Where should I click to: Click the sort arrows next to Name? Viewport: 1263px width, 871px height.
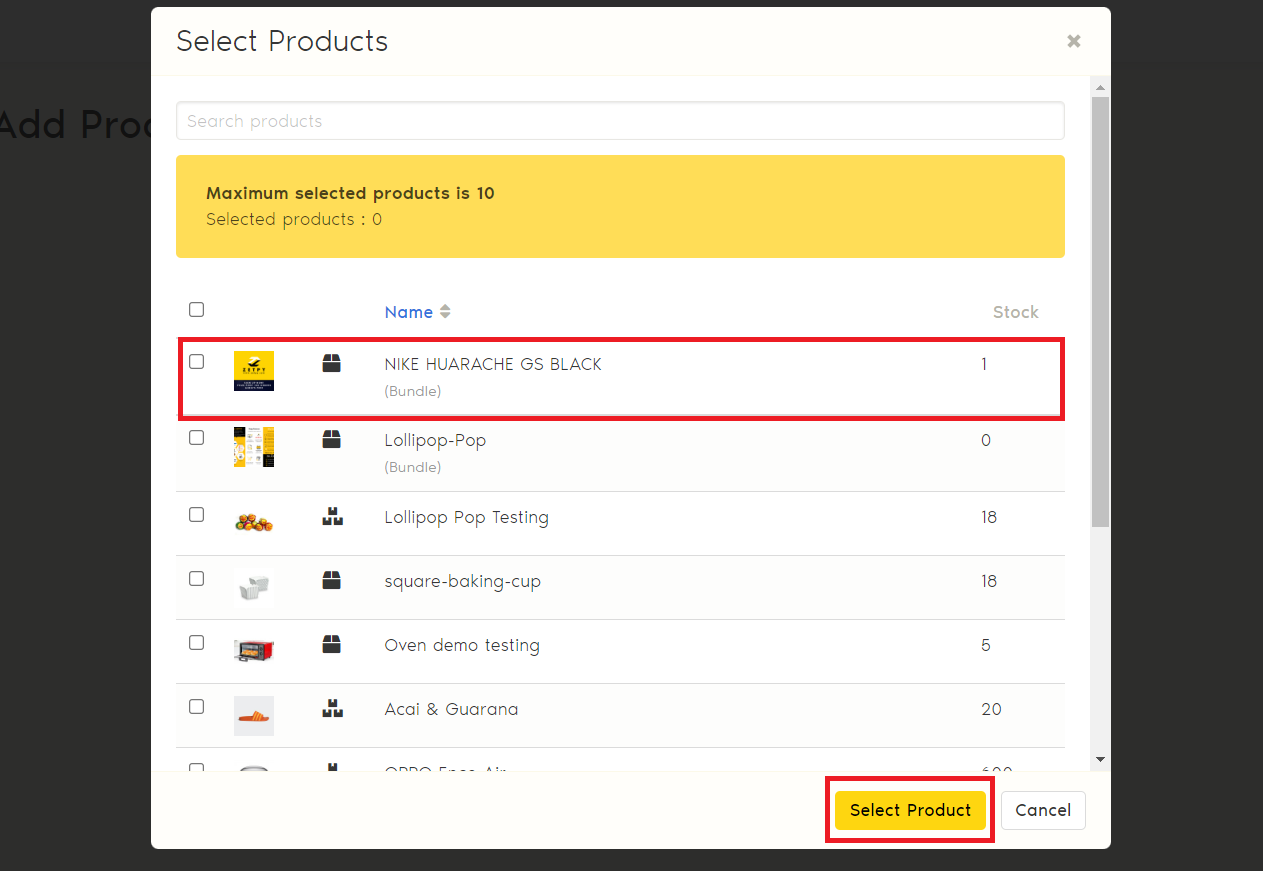(445, 312)
